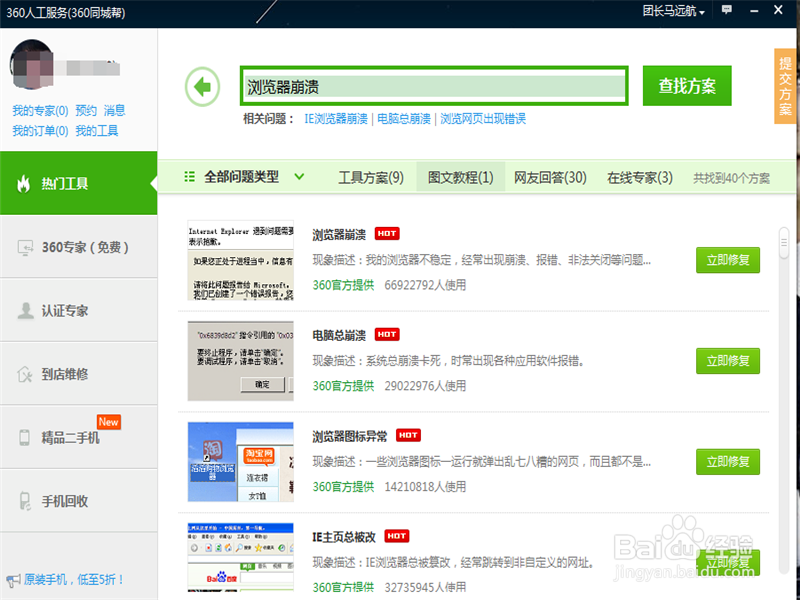Open the feedback message icon in title bar

click(x=727, y=10)
